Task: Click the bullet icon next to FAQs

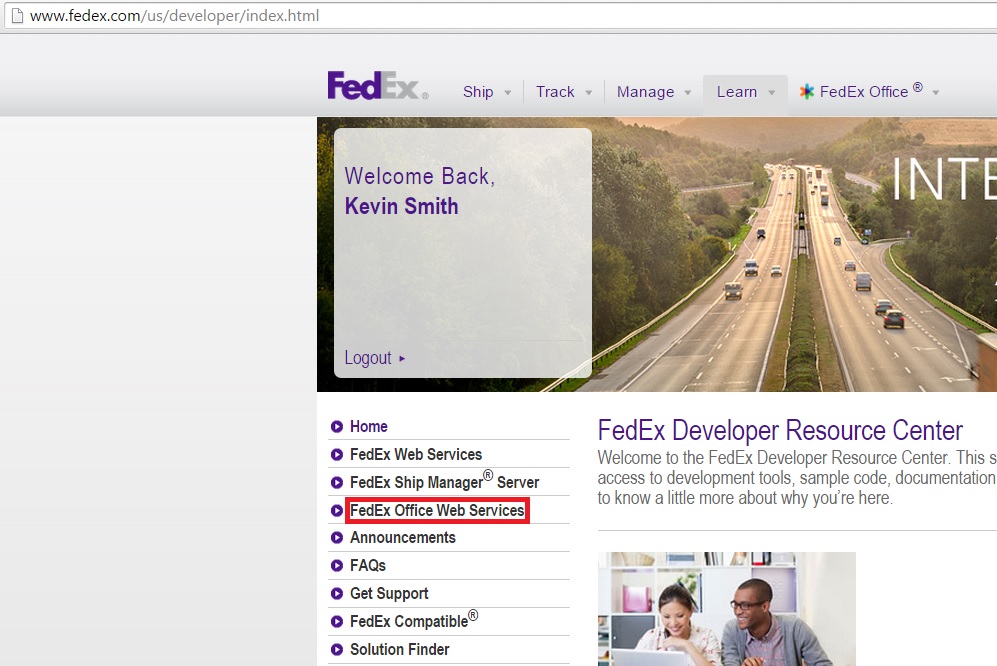Action: coord(337,565)
